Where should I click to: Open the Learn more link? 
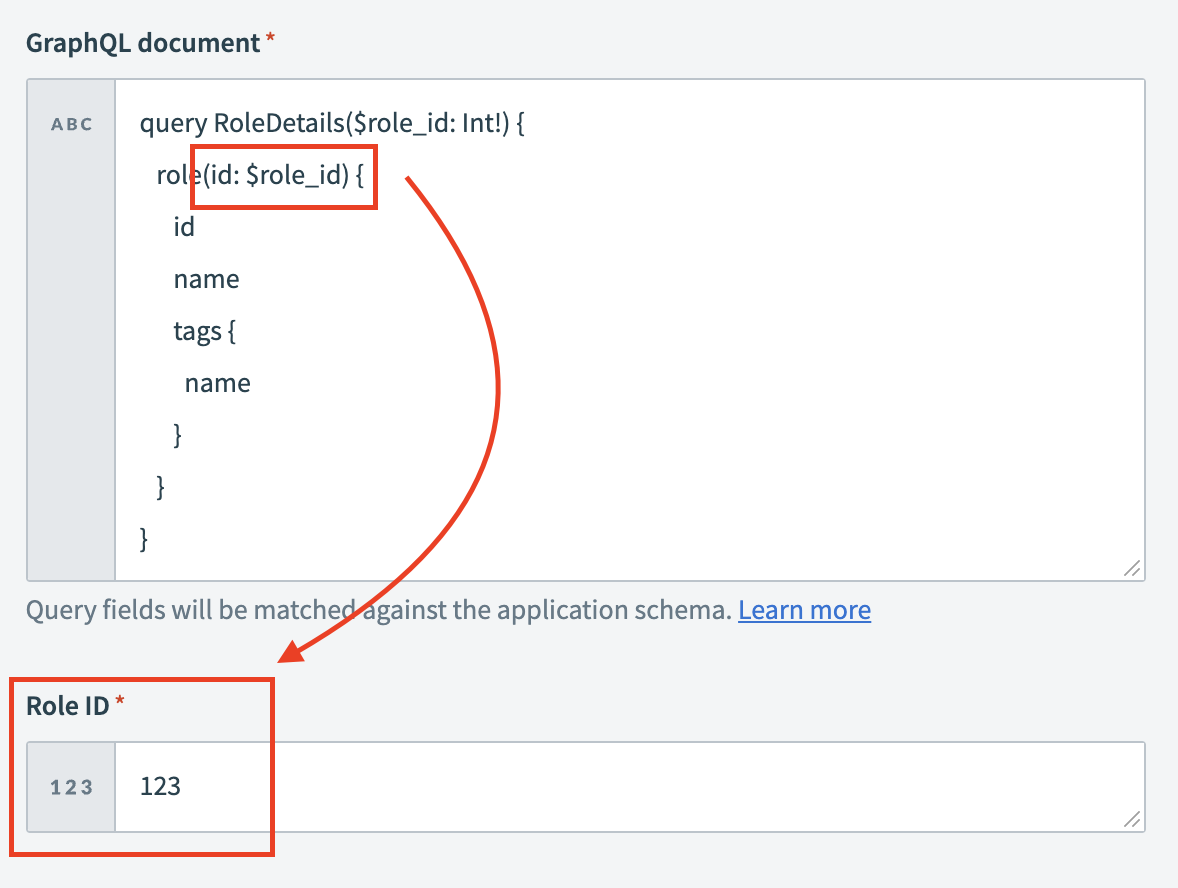click(804, 609)
